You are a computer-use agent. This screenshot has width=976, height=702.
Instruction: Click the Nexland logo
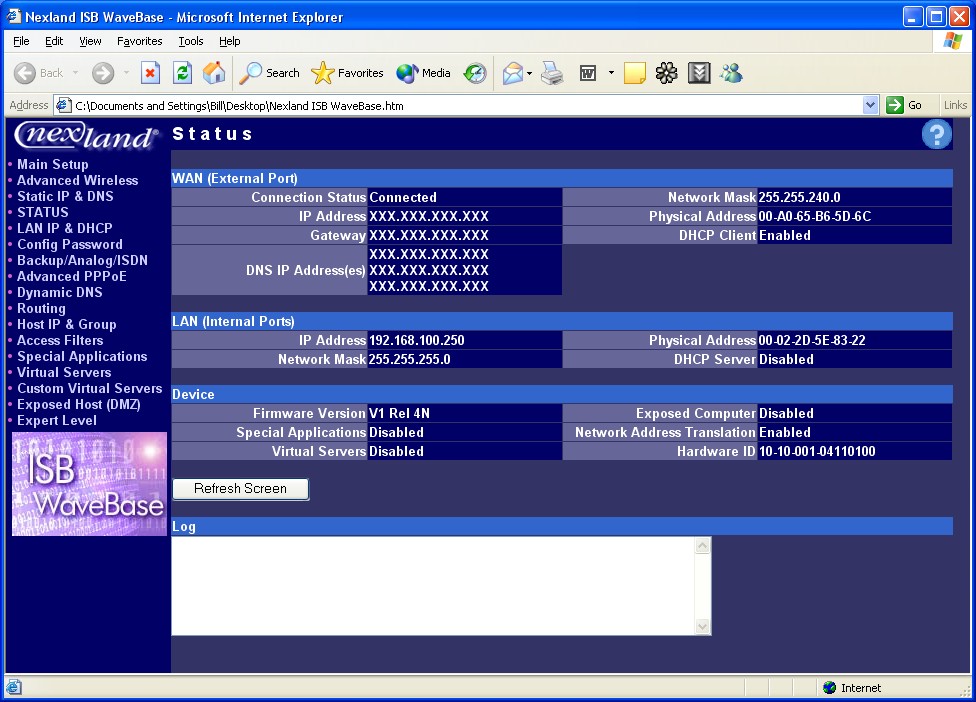click(x=86, y=136)
